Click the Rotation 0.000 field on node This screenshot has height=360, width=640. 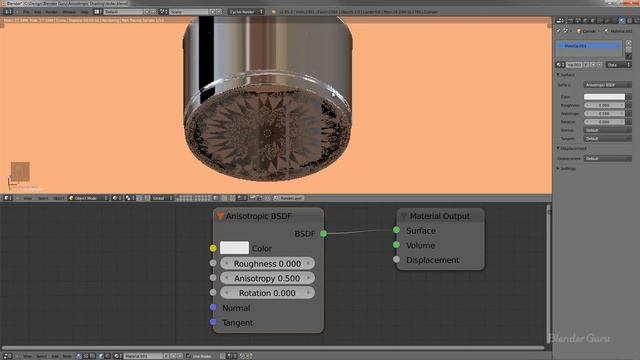coord(267,293)
